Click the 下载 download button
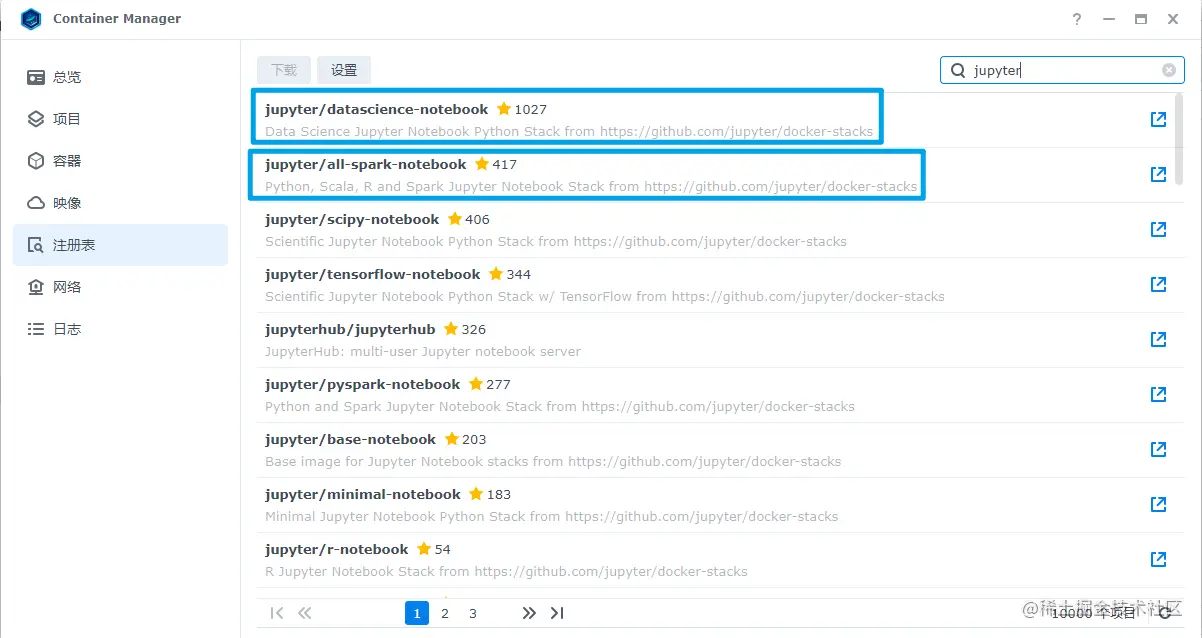 pos(284,70)
